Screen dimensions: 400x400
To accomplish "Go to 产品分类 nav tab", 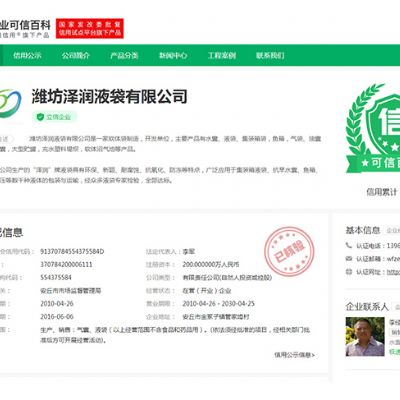I will (124, 55).
